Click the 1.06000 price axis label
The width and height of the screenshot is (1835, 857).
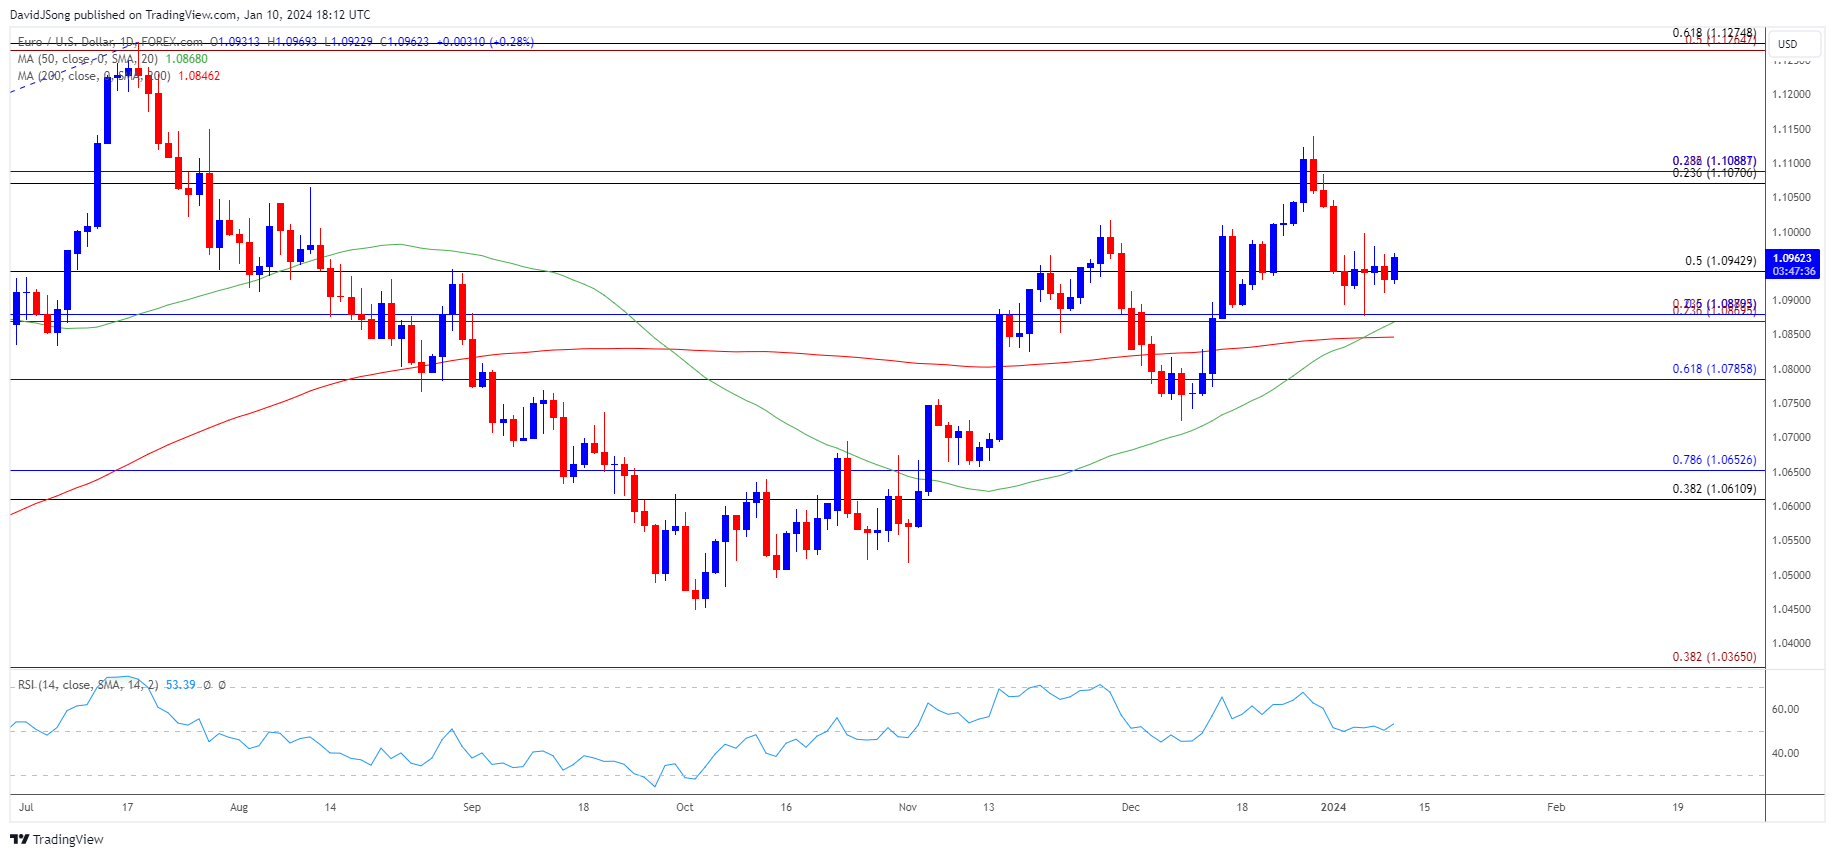click(x=1791, y=506)
